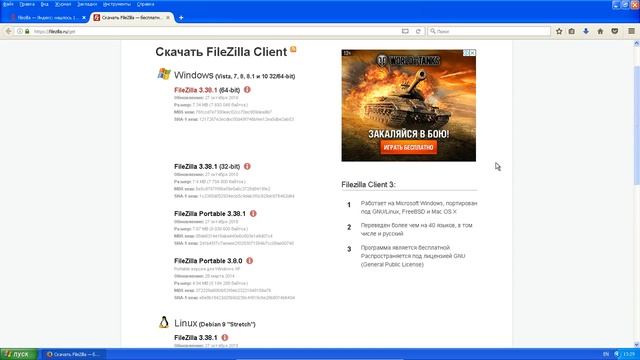The width and height of the screenshot is (640, 360).
Task: Toggle reader view icon in address bar
Action: (x=405, y=31)
